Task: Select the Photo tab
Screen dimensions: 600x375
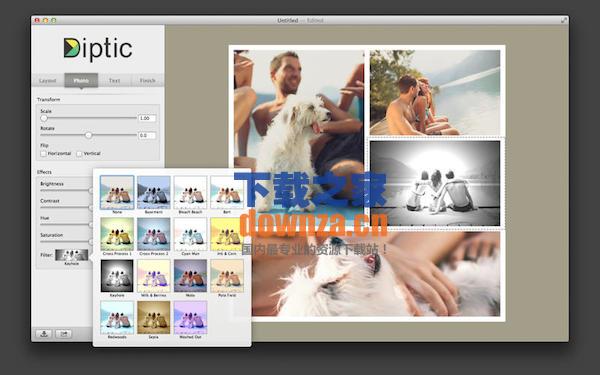Action: (81, 80)
